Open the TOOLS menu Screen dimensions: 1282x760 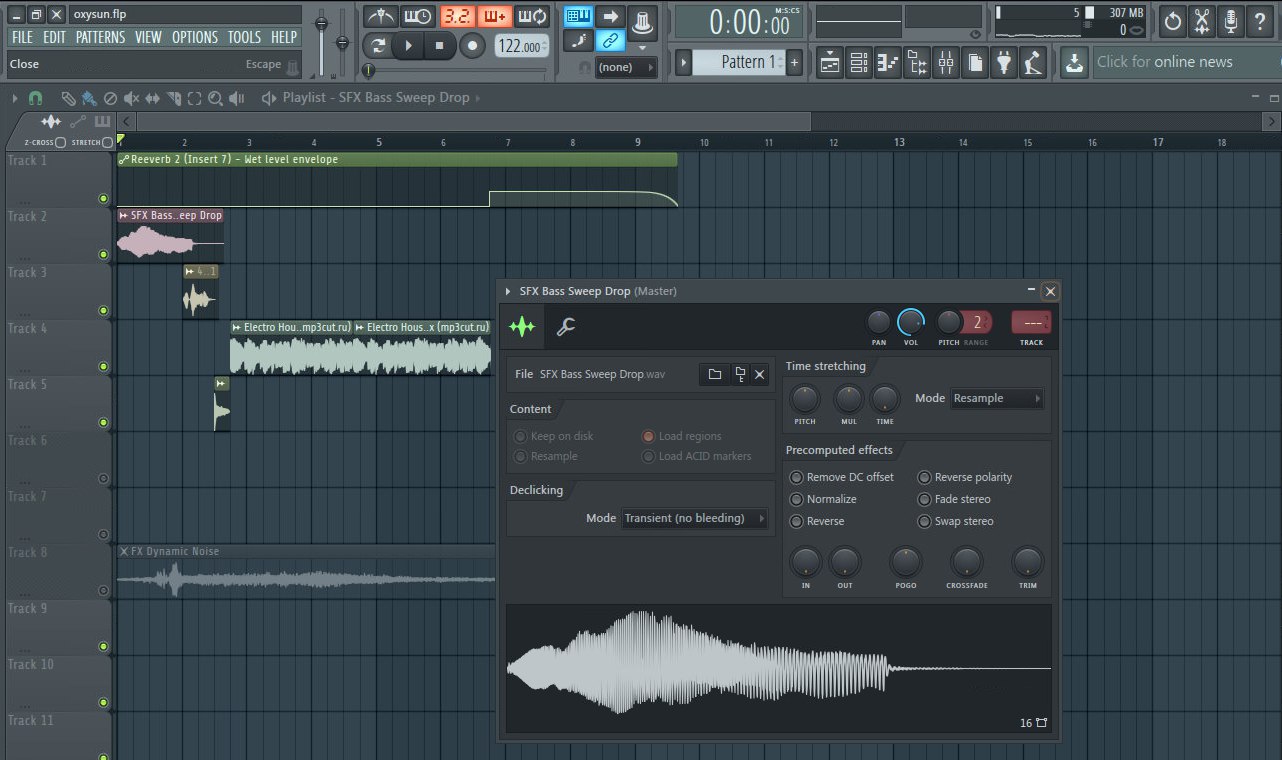[244, 37]
